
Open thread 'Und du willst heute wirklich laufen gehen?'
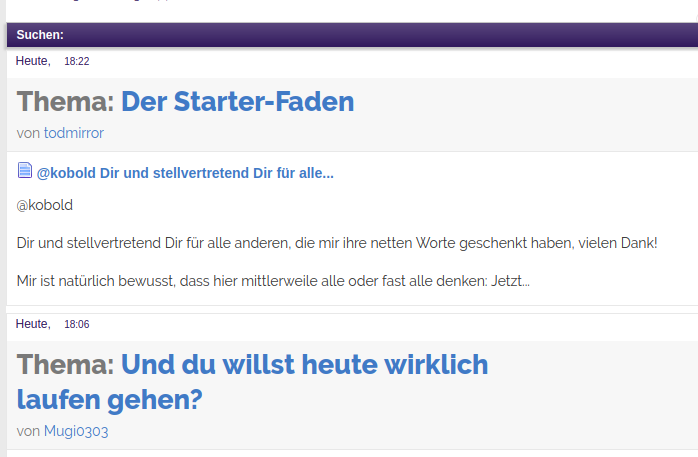[304, 365]
